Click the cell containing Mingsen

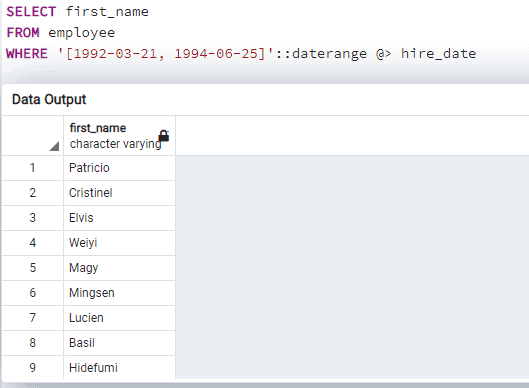coord(119,293)
